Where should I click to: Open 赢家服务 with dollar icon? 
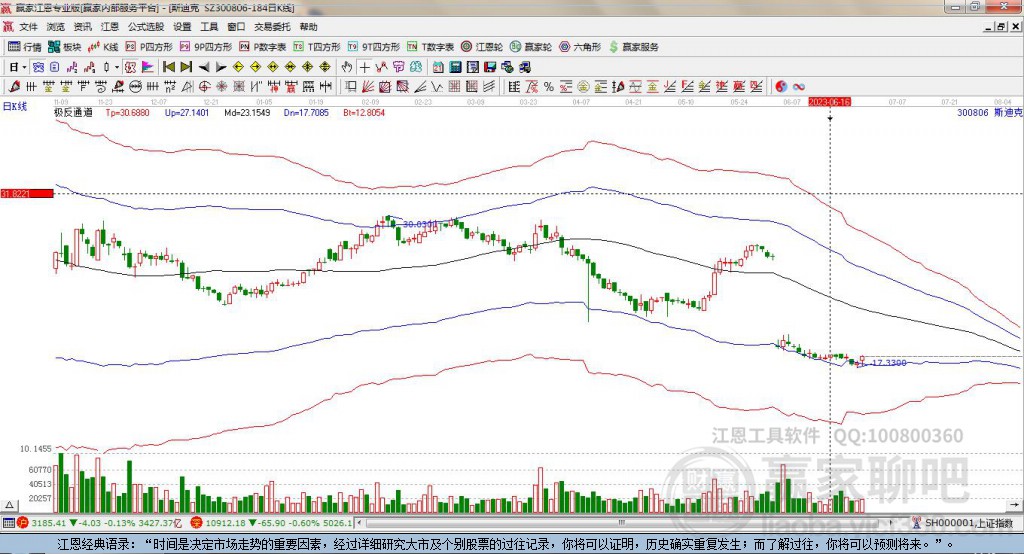tap(633, 47)
